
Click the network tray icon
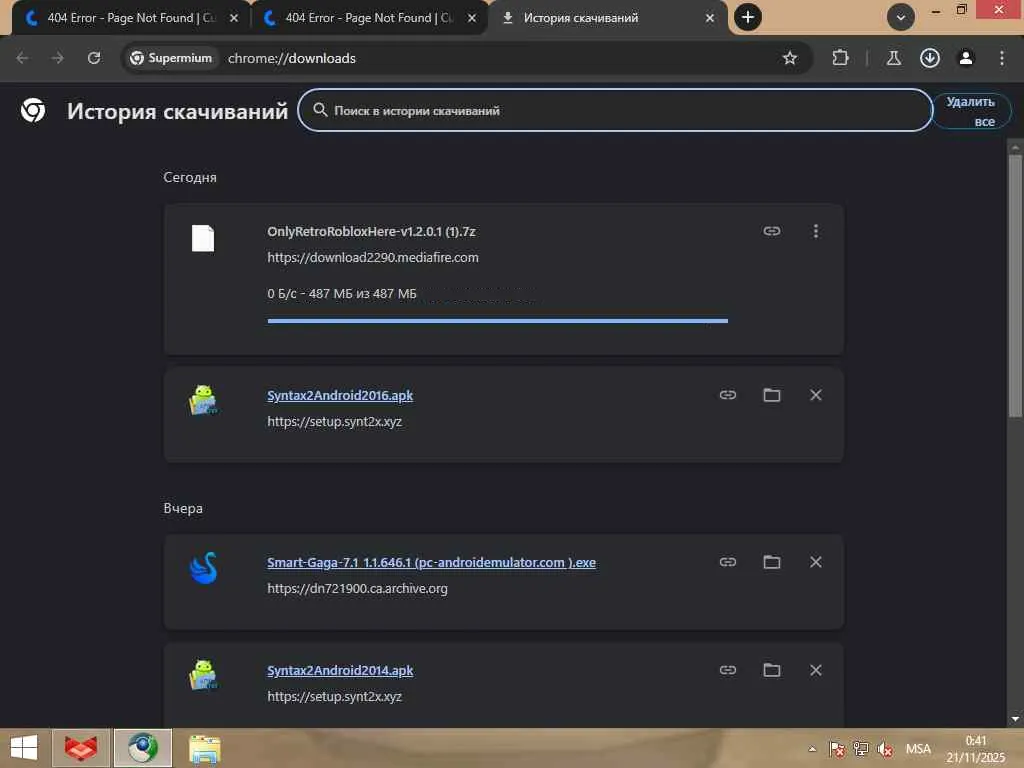pyautogui.click(x=861, y=749)
